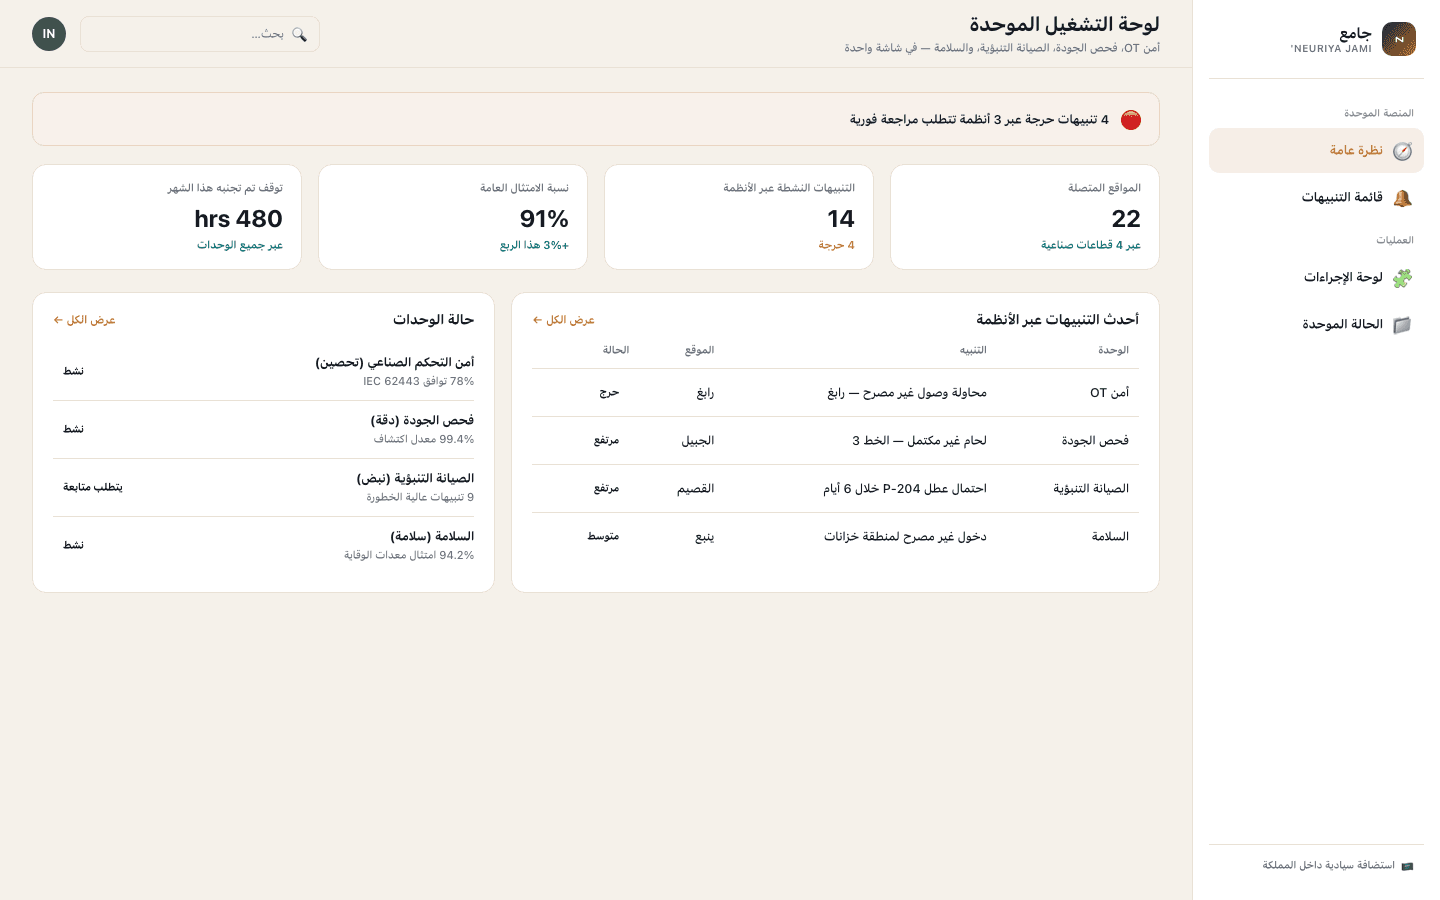
Task: Click the الجبيل location cell
Action: click(698, 441)
